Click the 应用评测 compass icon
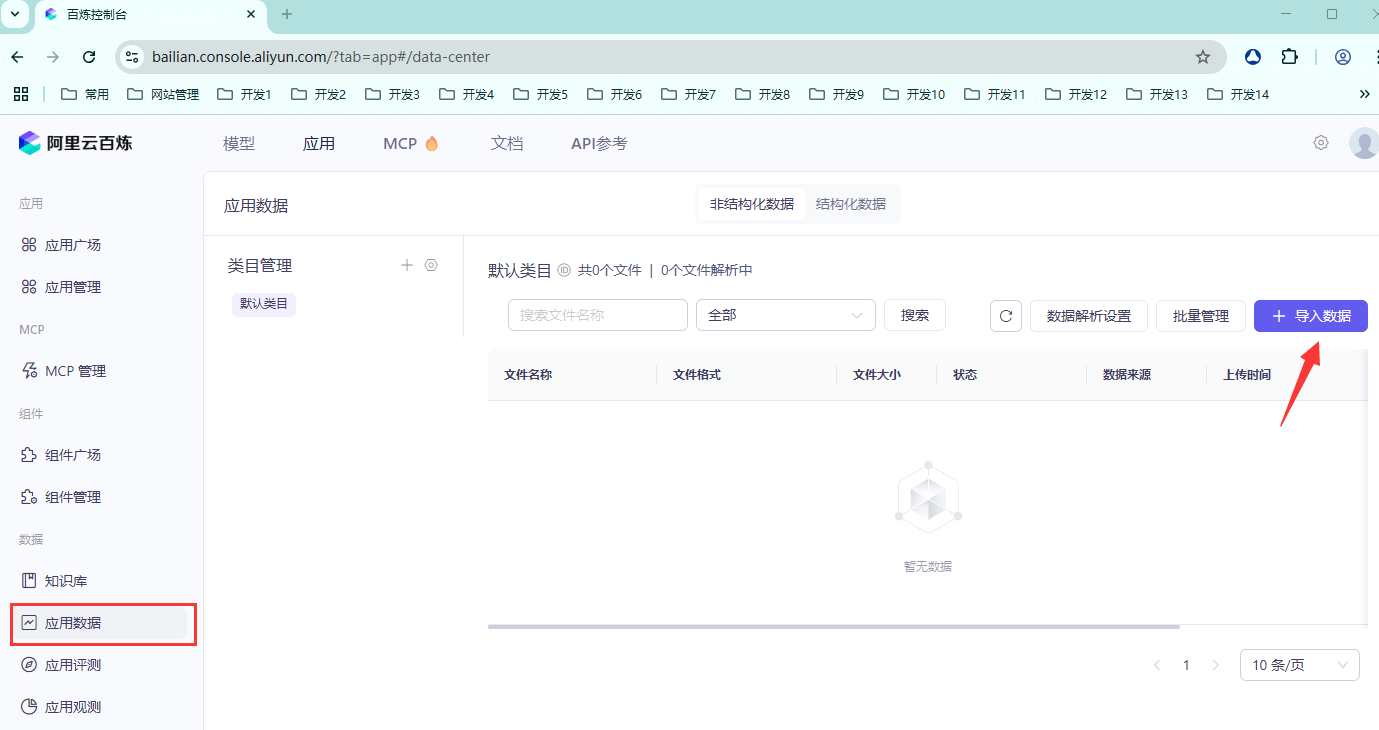The width and height of the screenshot is (1379, 730). coord(29,665)
